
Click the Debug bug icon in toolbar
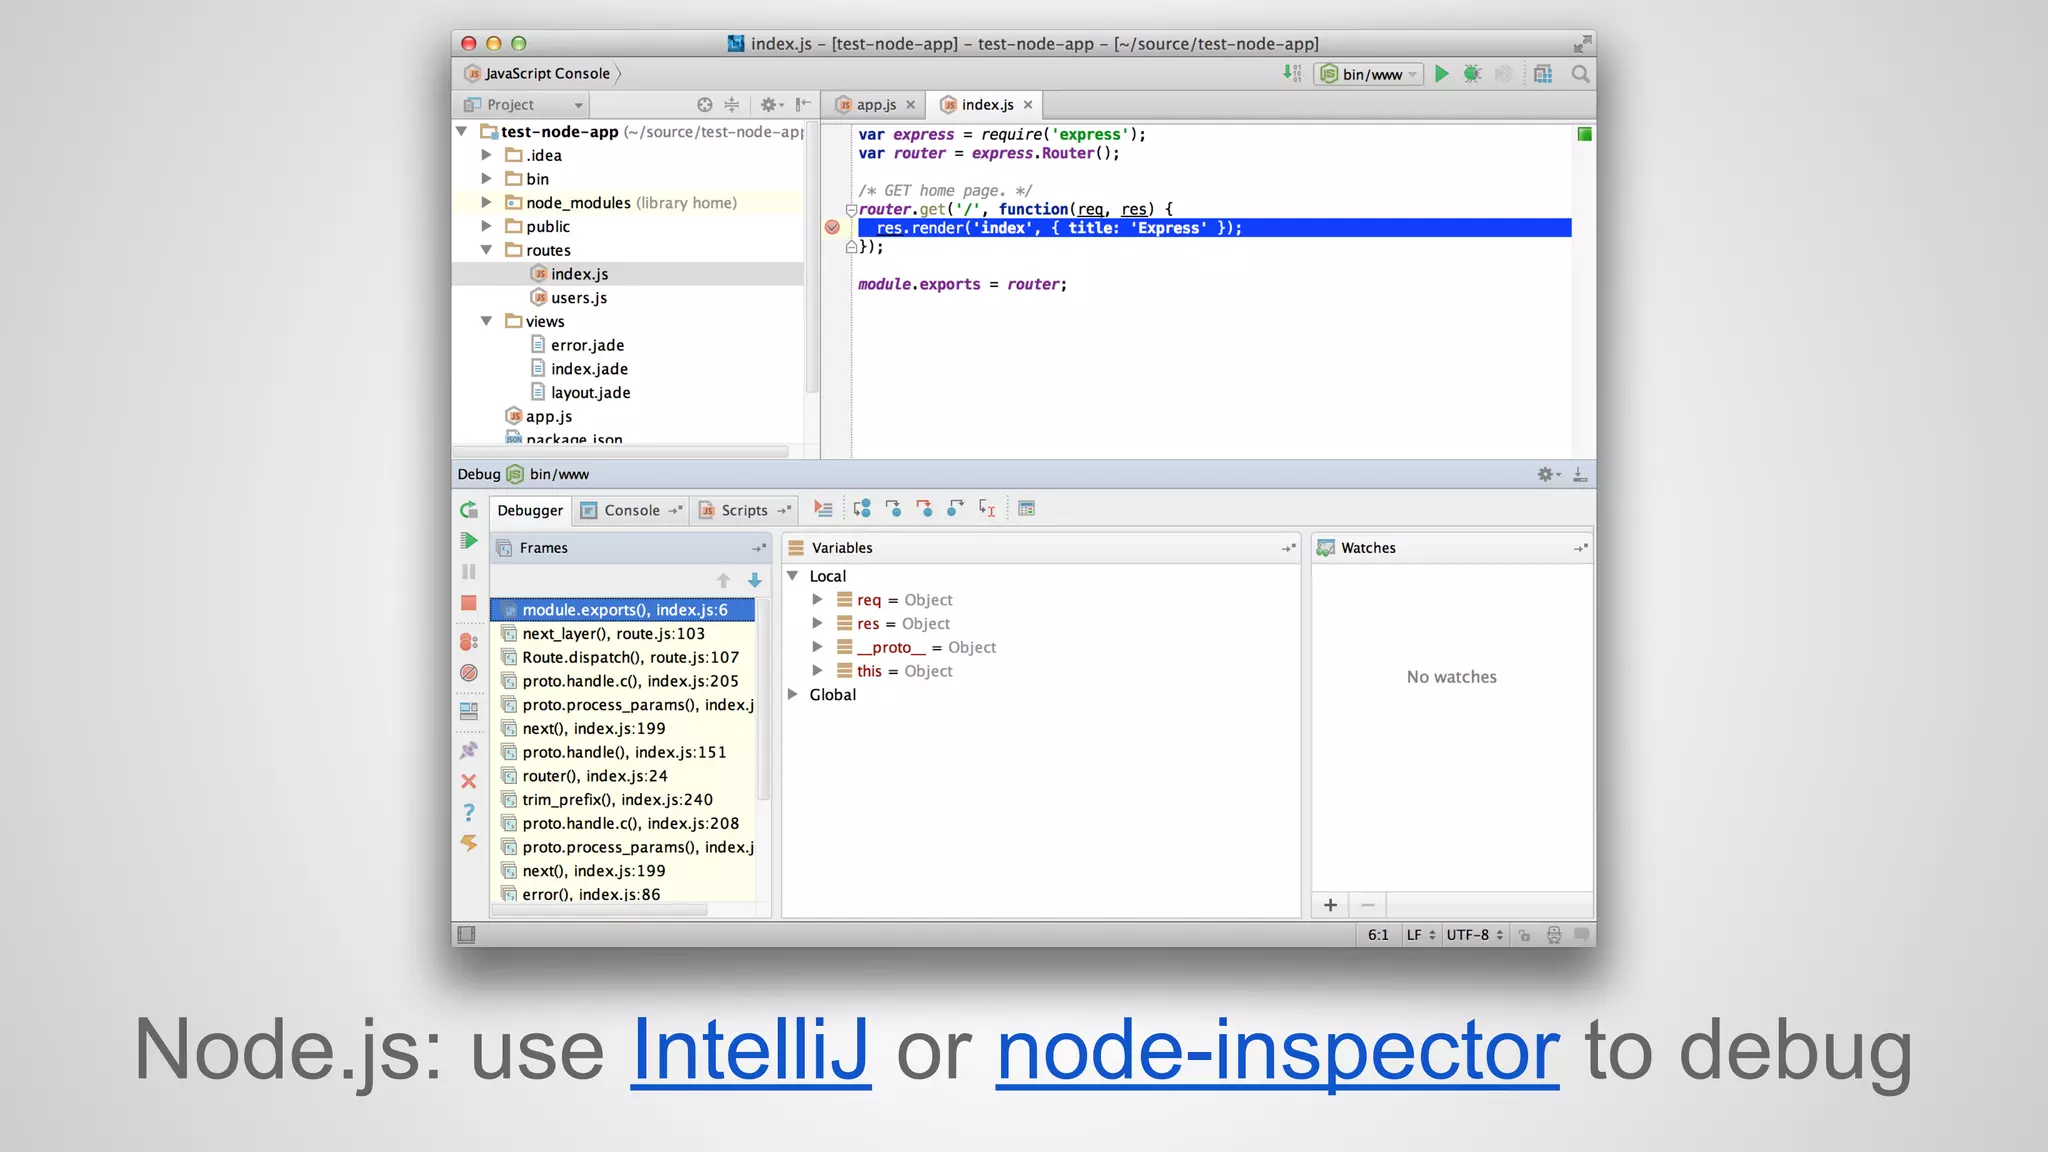click(x=1472, y=74)
